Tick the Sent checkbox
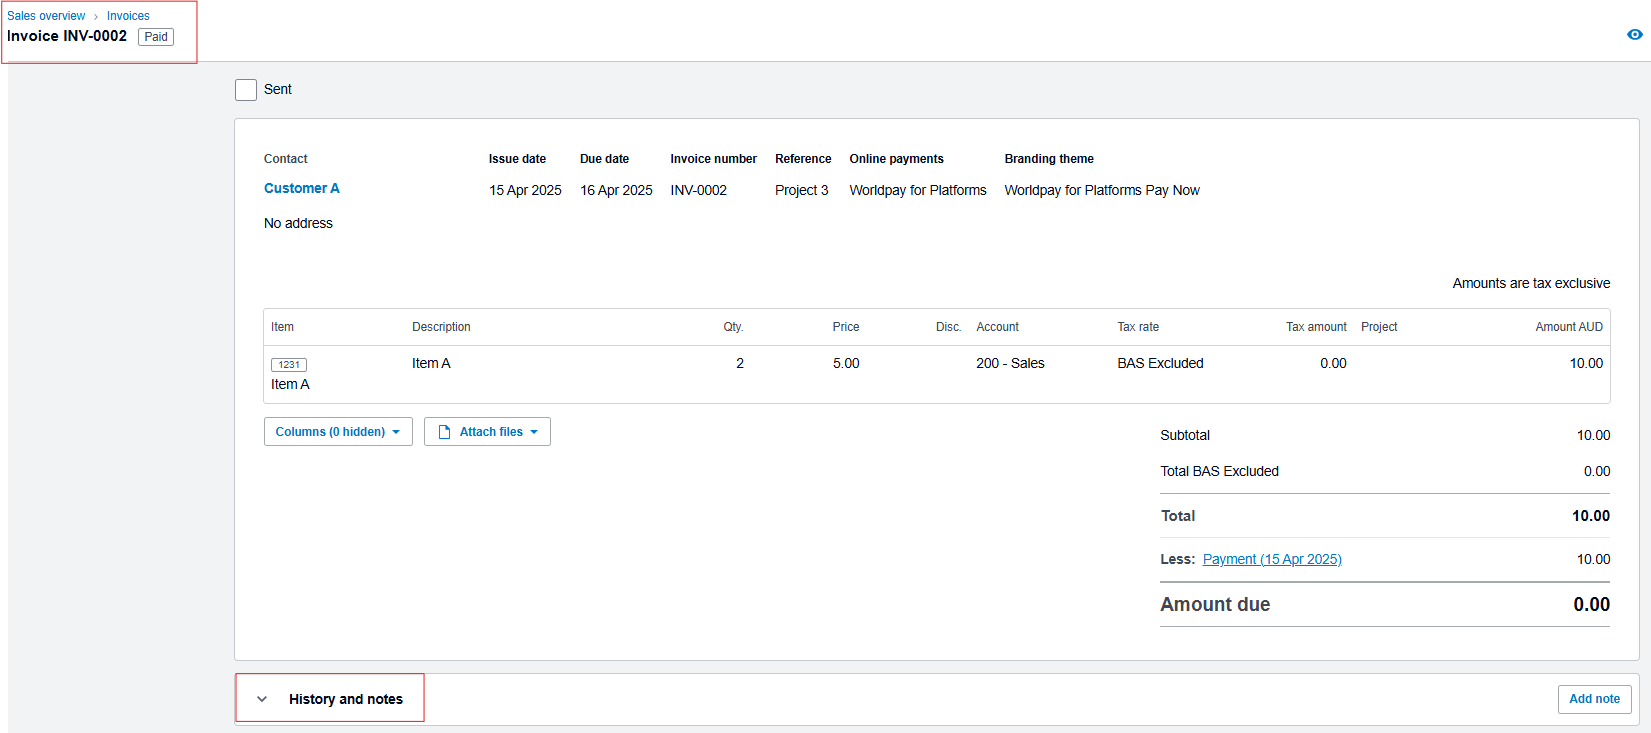The width and height of the screenshot is (1651, 733). (x=246, y=90)
